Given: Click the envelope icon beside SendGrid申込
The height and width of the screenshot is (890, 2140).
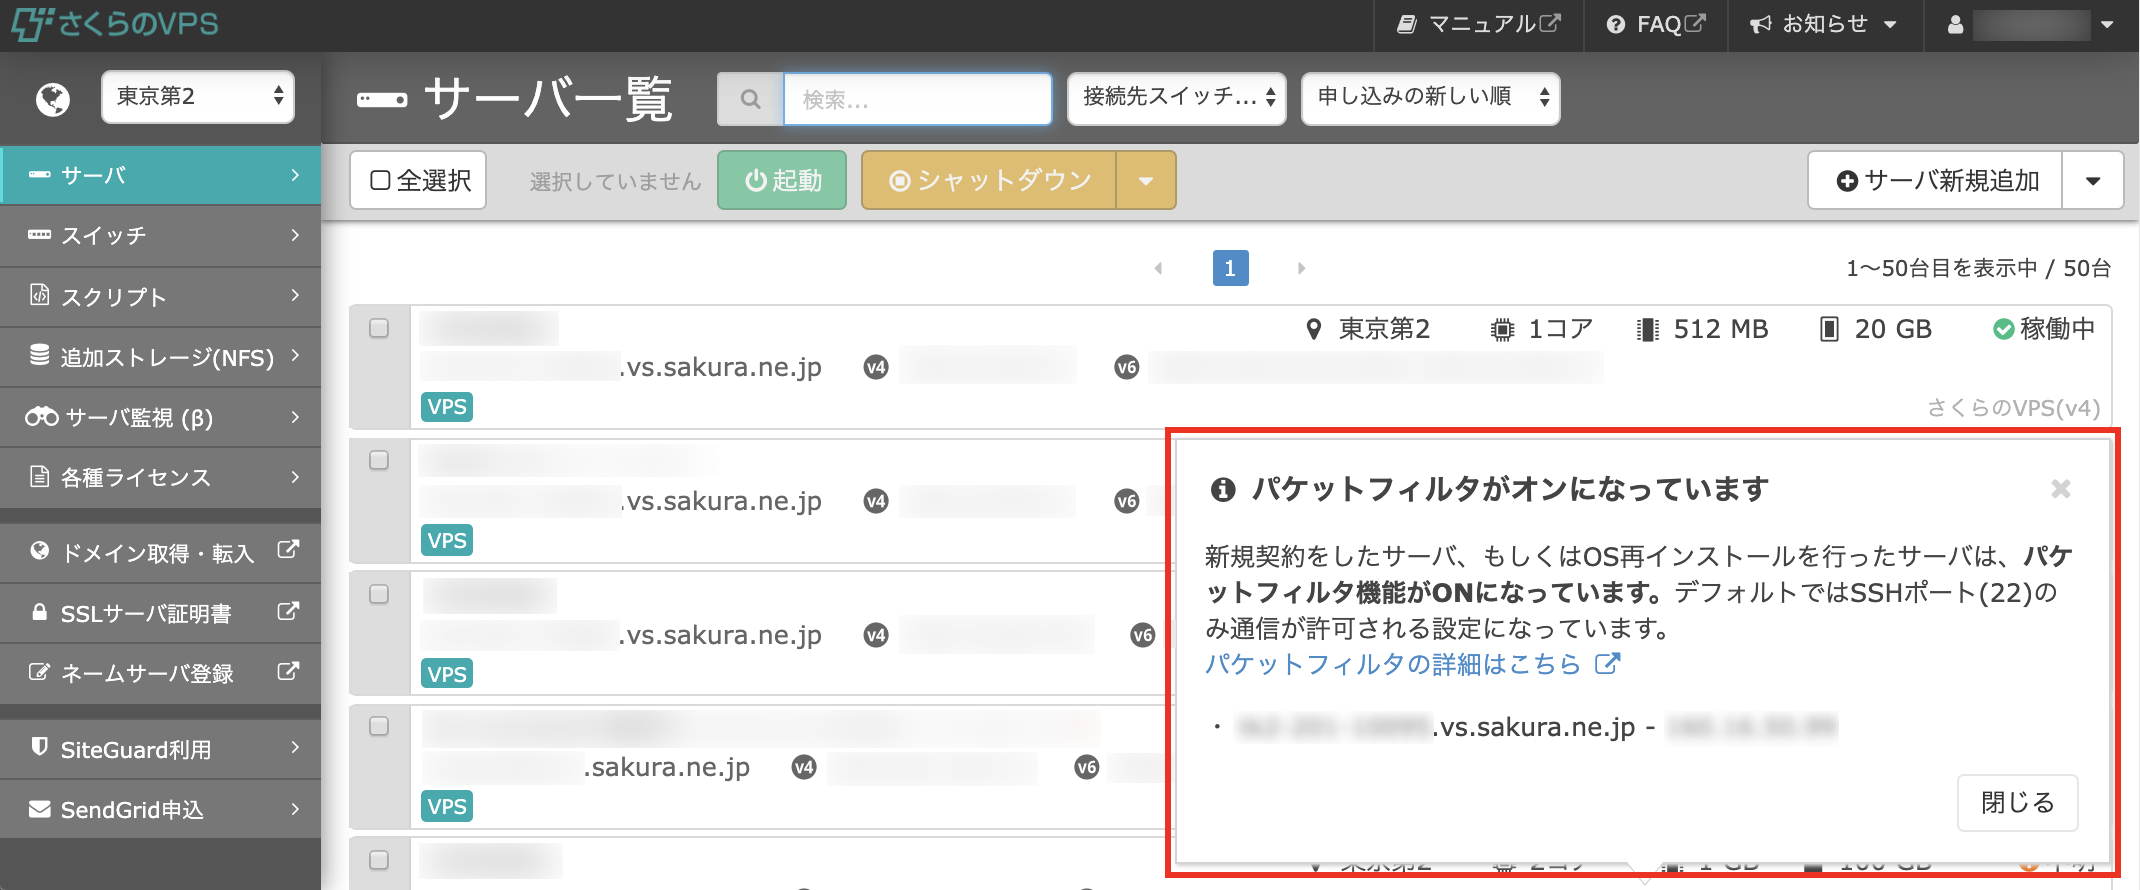Looking at the screenshot, I should coord(39,808).
